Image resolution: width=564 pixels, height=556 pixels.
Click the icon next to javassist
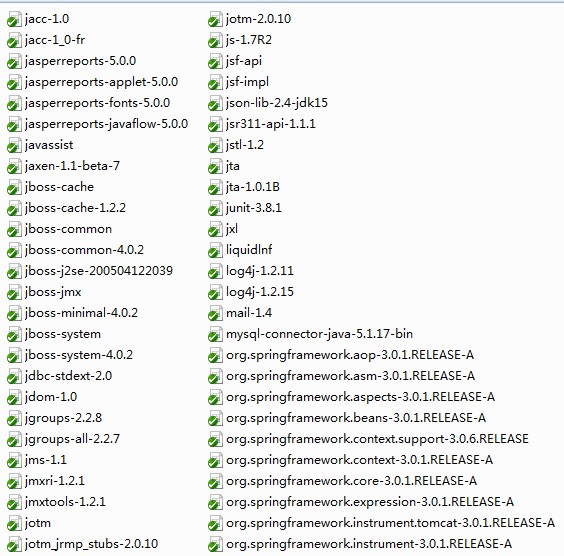[14, 145]
